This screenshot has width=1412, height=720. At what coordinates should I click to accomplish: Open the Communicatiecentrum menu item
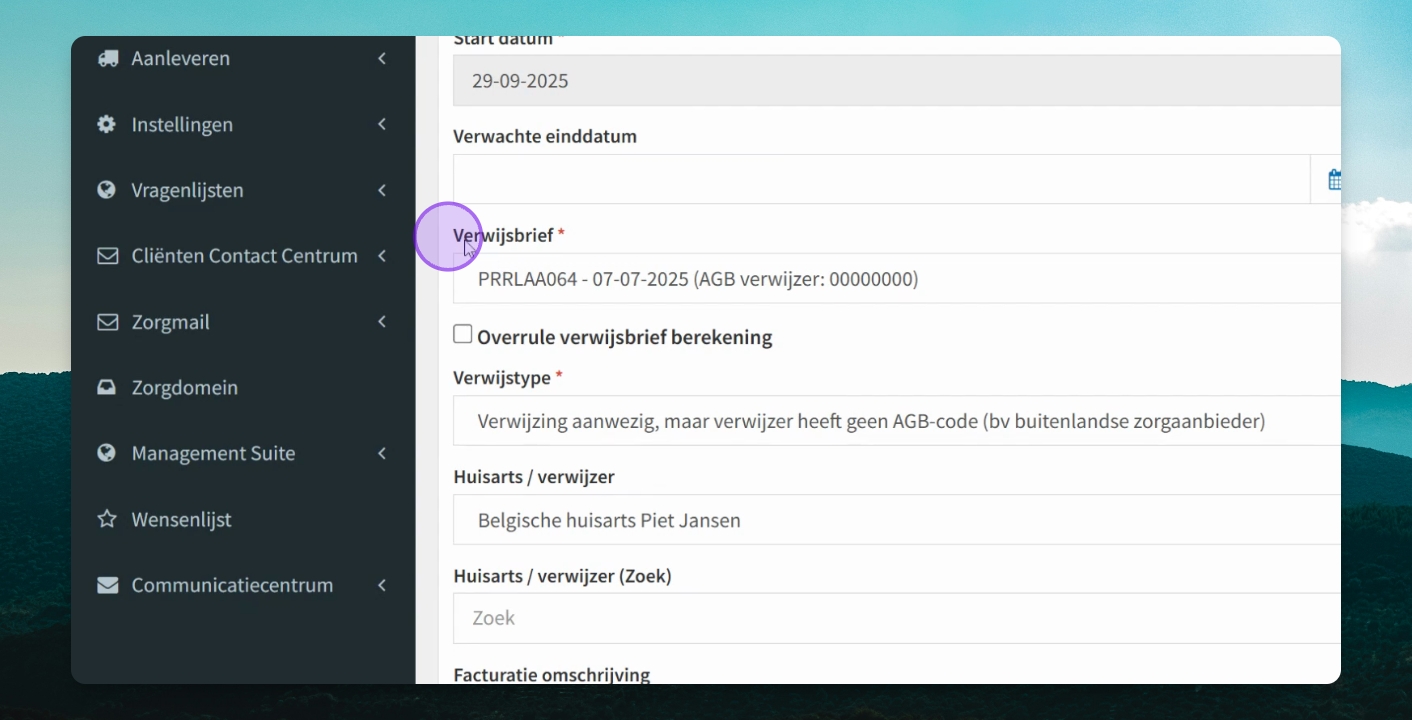pos(243,585)
